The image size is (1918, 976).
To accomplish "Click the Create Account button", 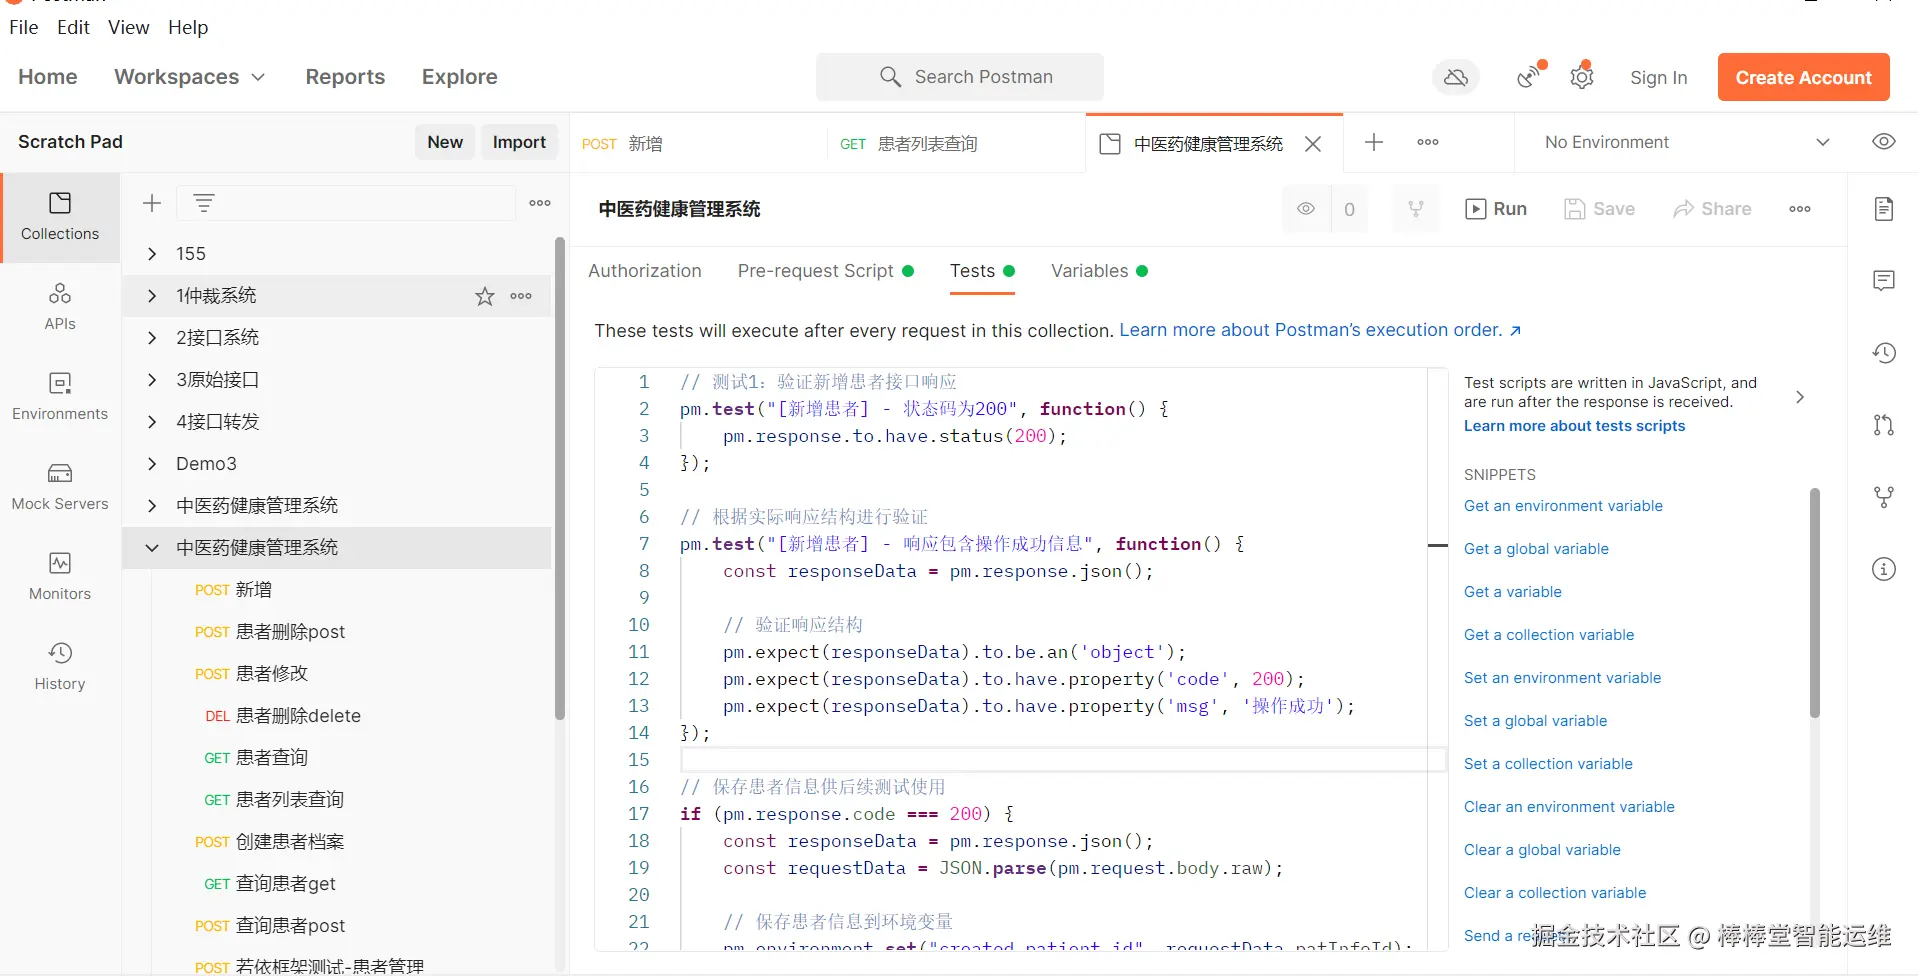I will (1803, 77).
